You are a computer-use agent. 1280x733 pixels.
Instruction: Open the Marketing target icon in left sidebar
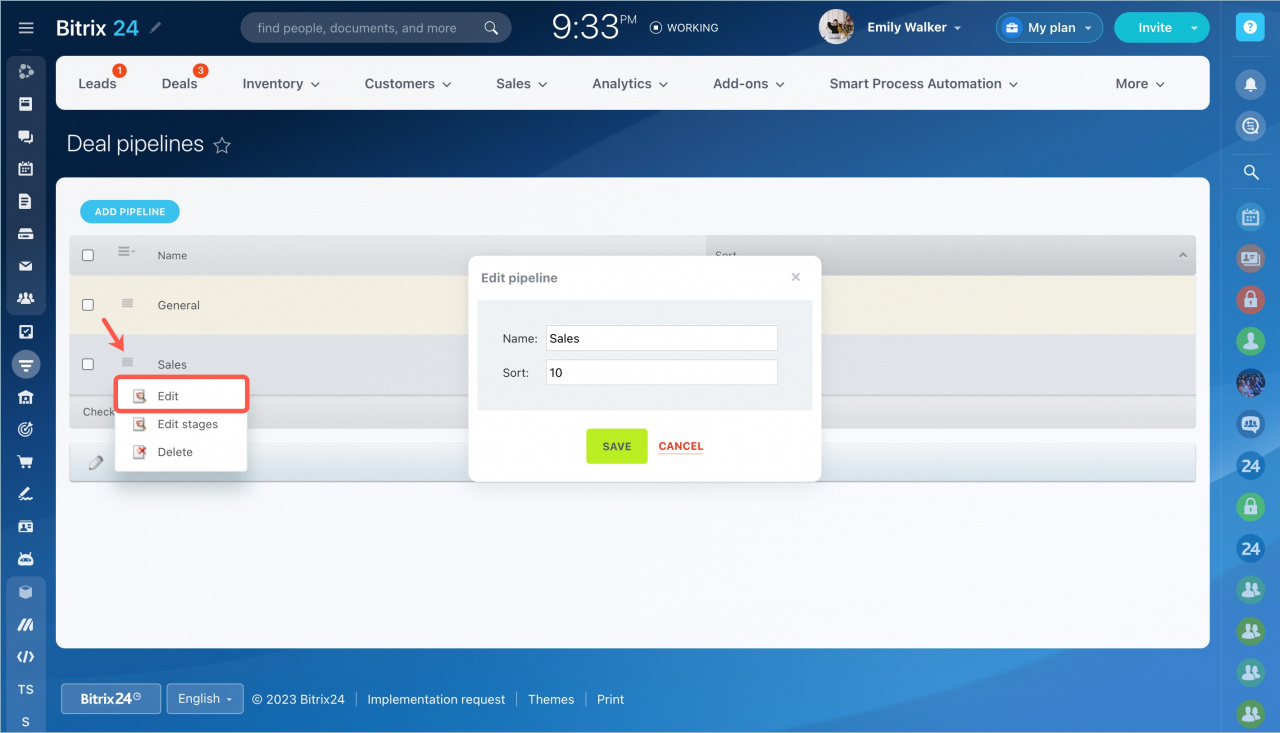click(x=26, y=429)
